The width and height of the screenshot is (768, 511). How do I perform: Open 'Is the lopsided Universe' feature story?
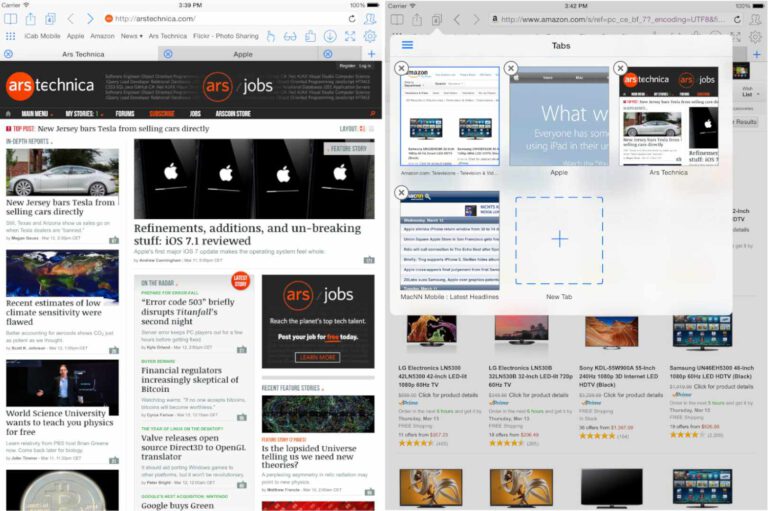pos(309,456)
